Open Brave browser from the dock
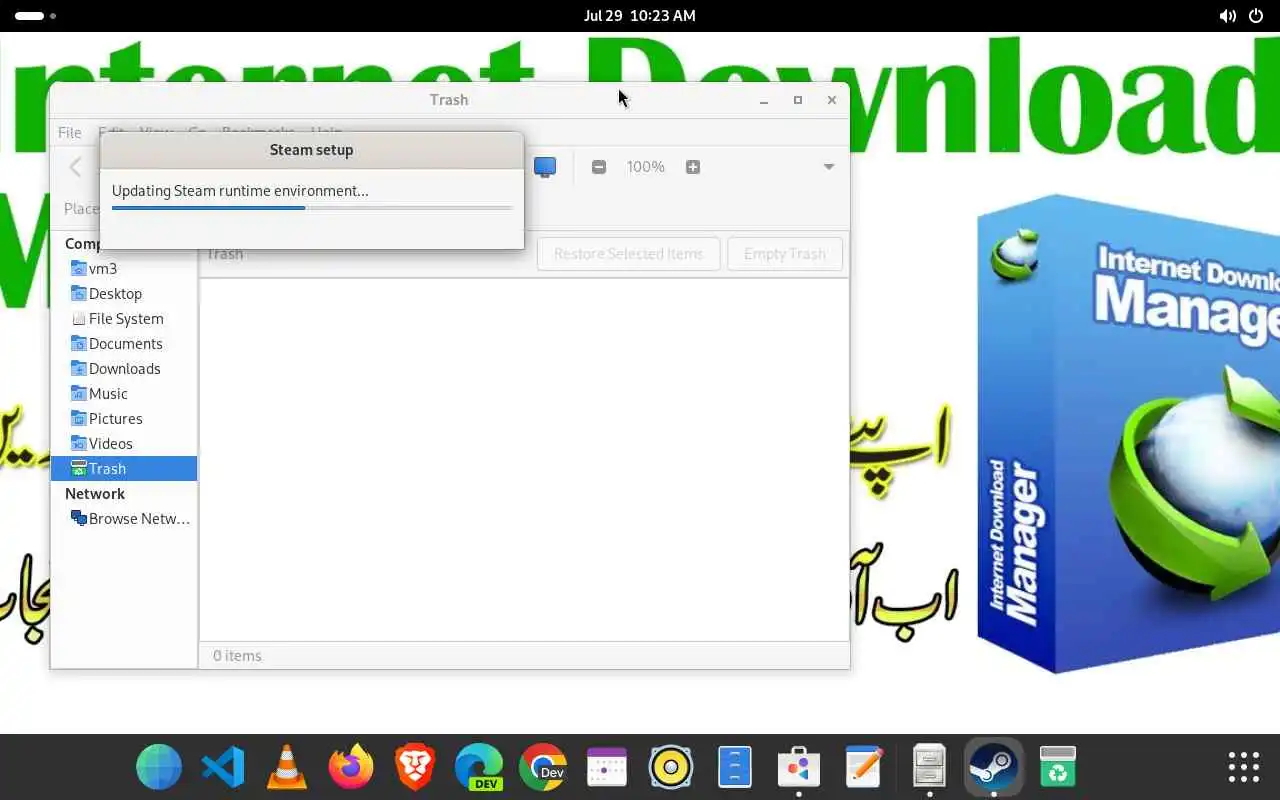This screenshot has width=1280, height=800. pyautogui.click(x=415, y=768)
